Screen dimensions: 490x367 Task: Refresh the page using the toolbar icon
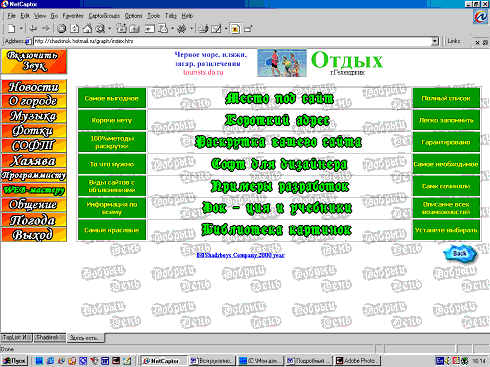[x=74, y=29]
